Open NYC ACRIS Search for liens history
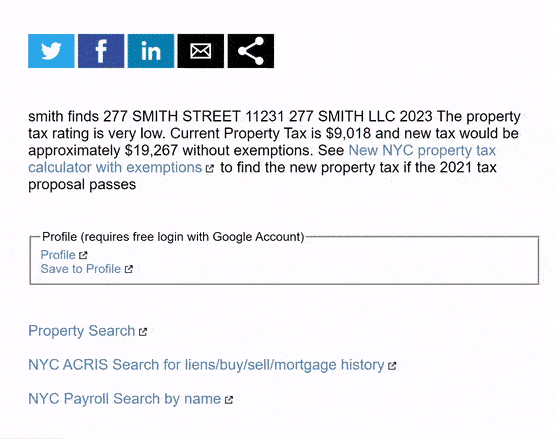Viewport: 554px width, 439px height. [x=206, y=365]
